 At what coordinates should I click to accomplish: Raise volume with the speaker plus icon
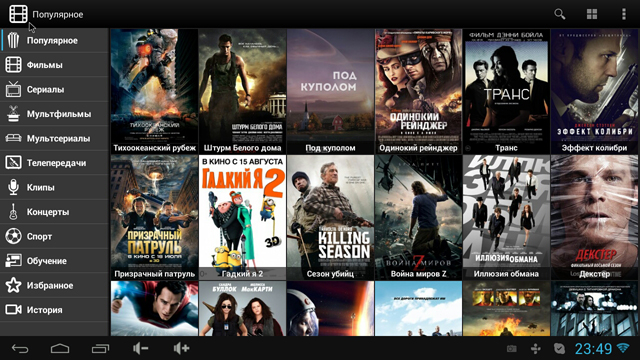(181, 348)
